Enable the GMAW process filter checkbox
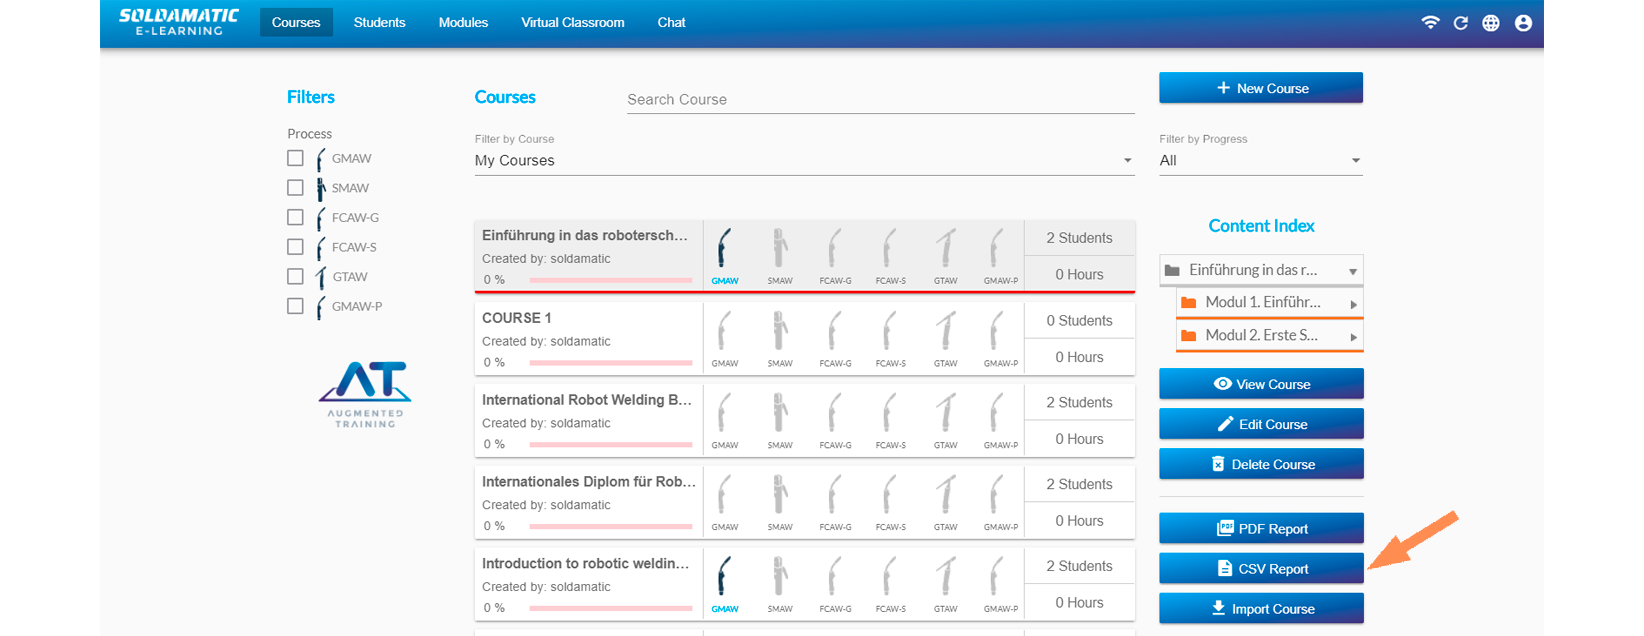Screen dimensions: 1644x636 pos(295,158)
